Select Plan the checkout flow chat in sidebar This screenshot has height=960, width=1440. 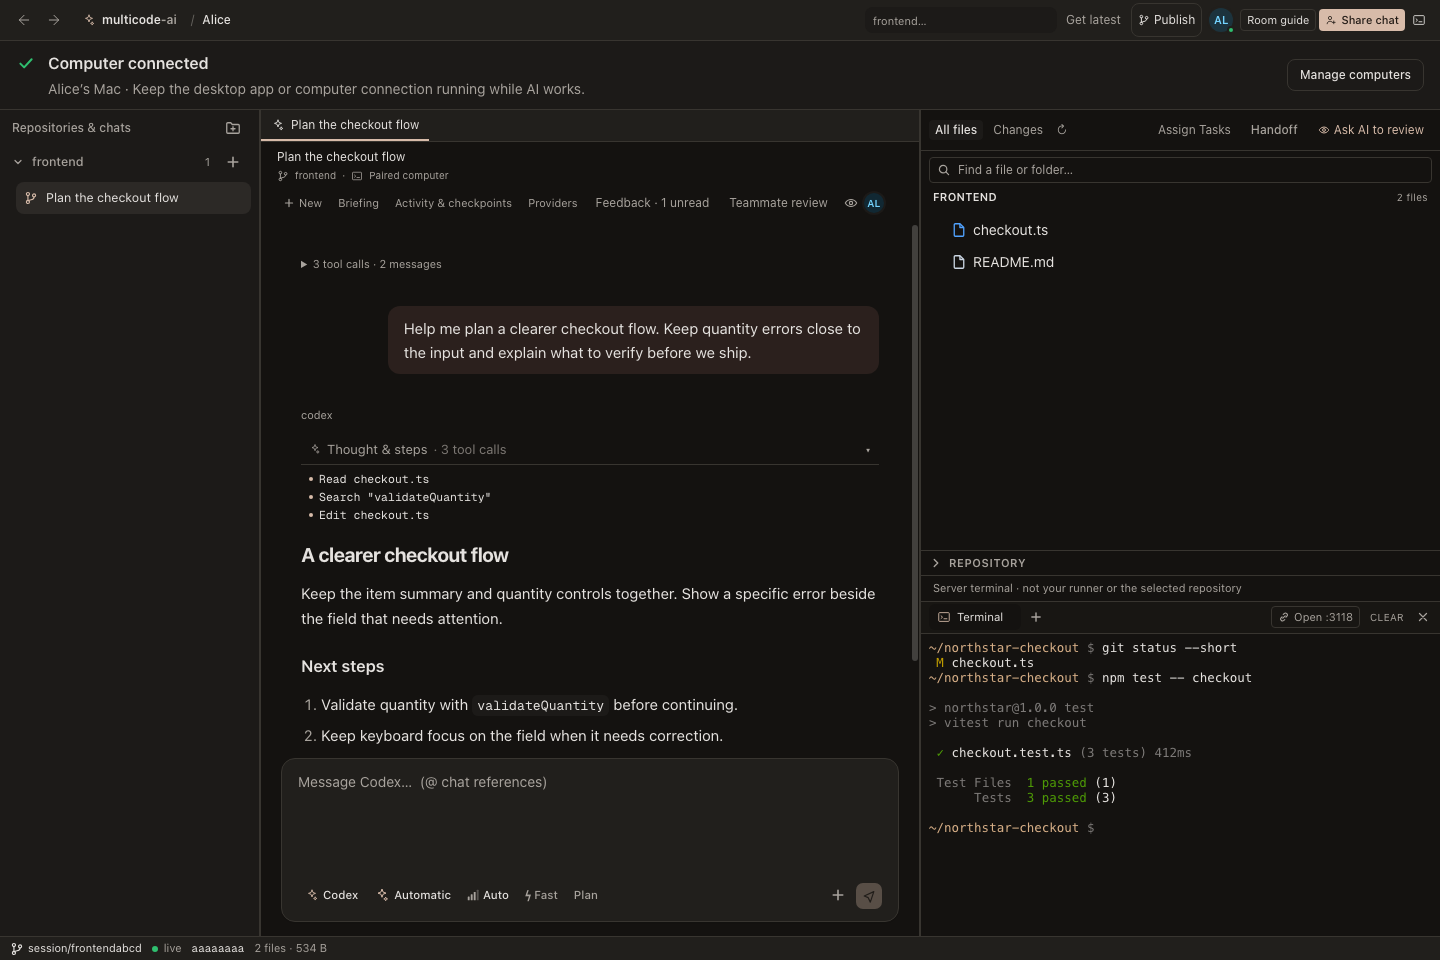point(133,198)
